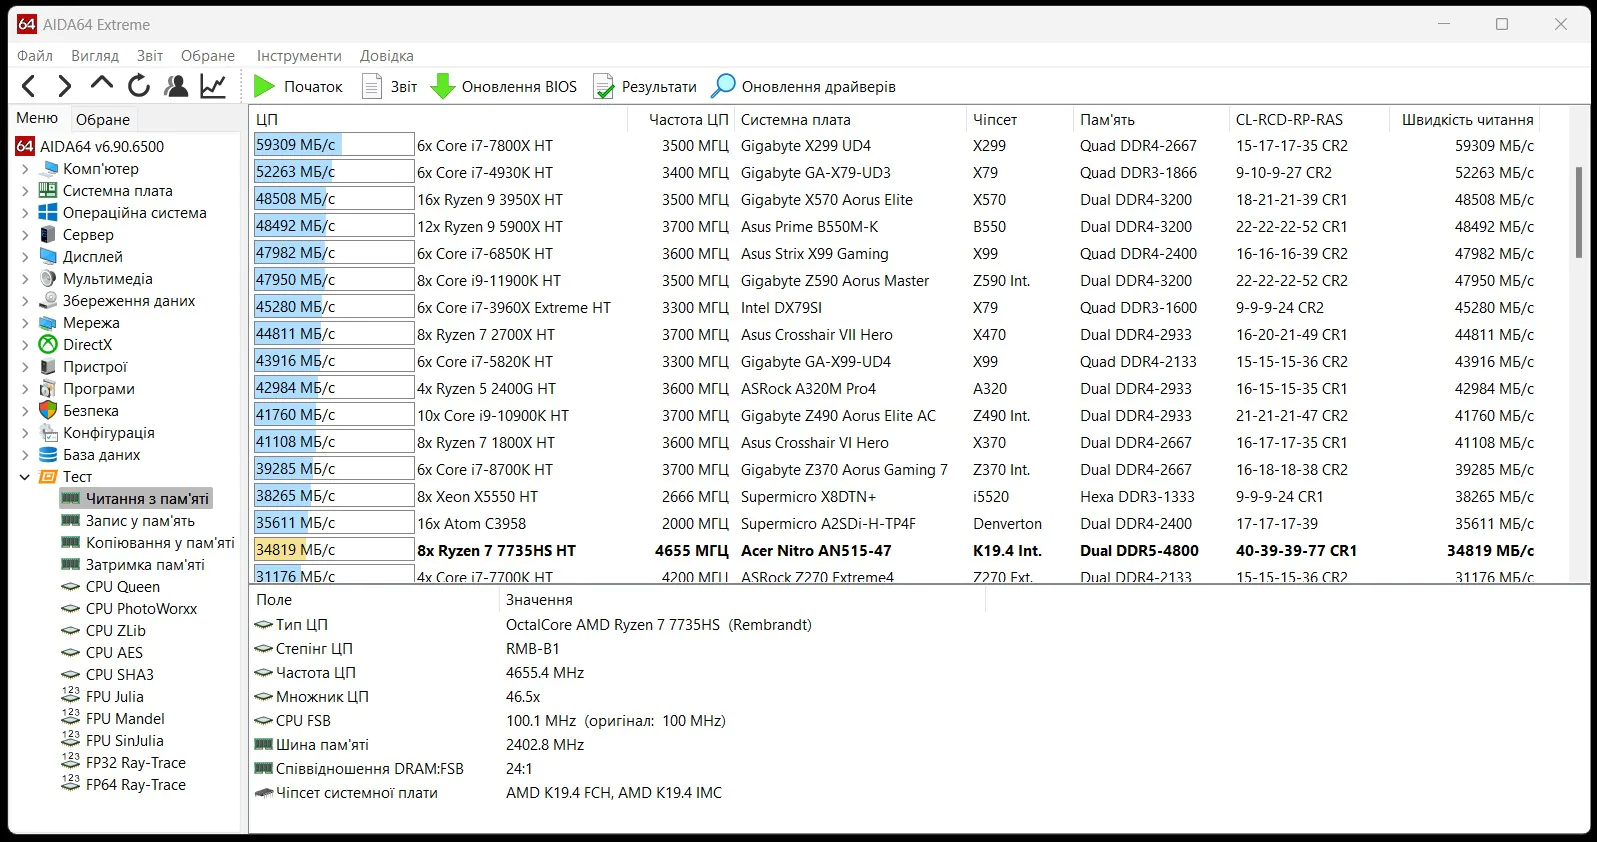Expand the Пристрої tree node
The image size is (1597, 842).
click(x=25, y=366)
